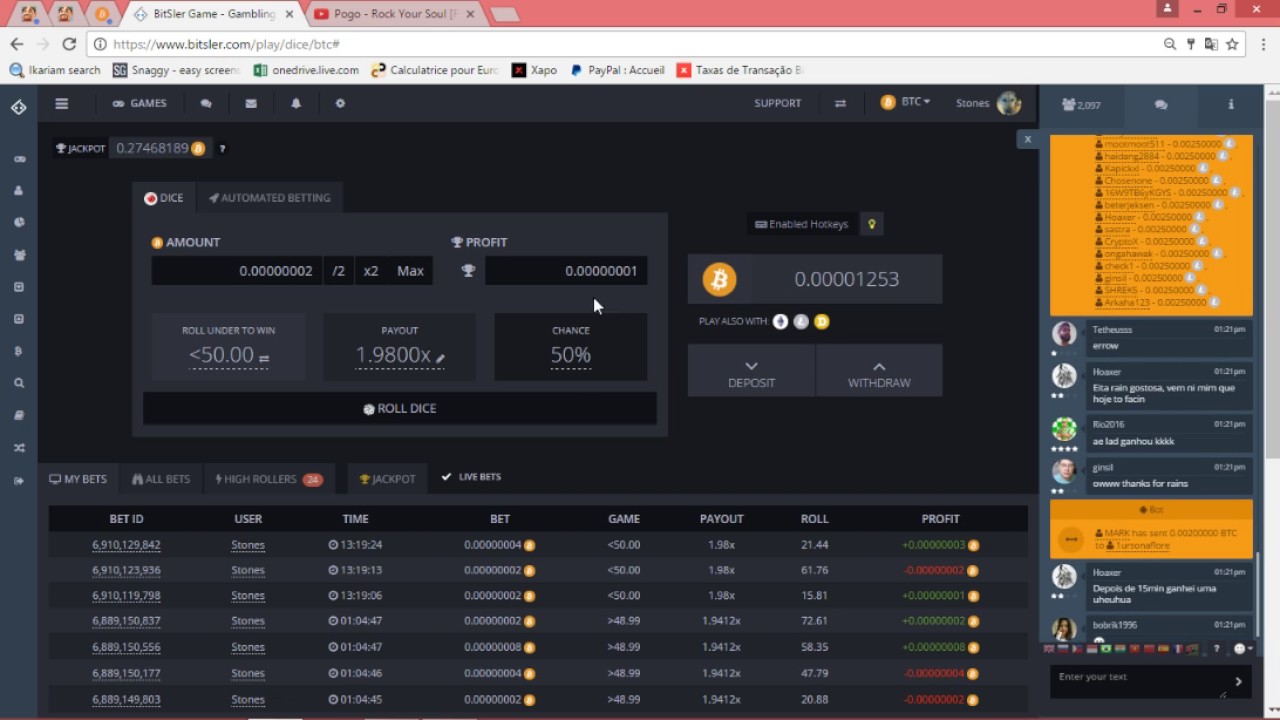Click the left sidebar shuffle arrows icon

click(19, 448)
